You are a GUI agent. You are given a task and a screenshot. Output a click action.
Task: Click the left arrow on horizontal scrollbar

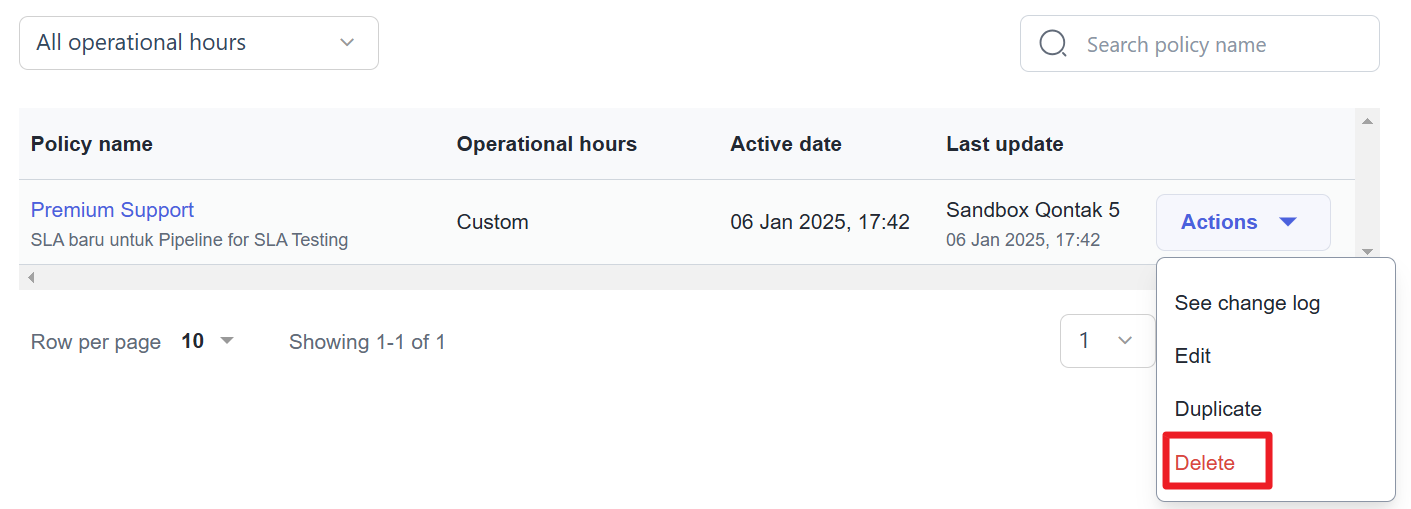point(31,277)
